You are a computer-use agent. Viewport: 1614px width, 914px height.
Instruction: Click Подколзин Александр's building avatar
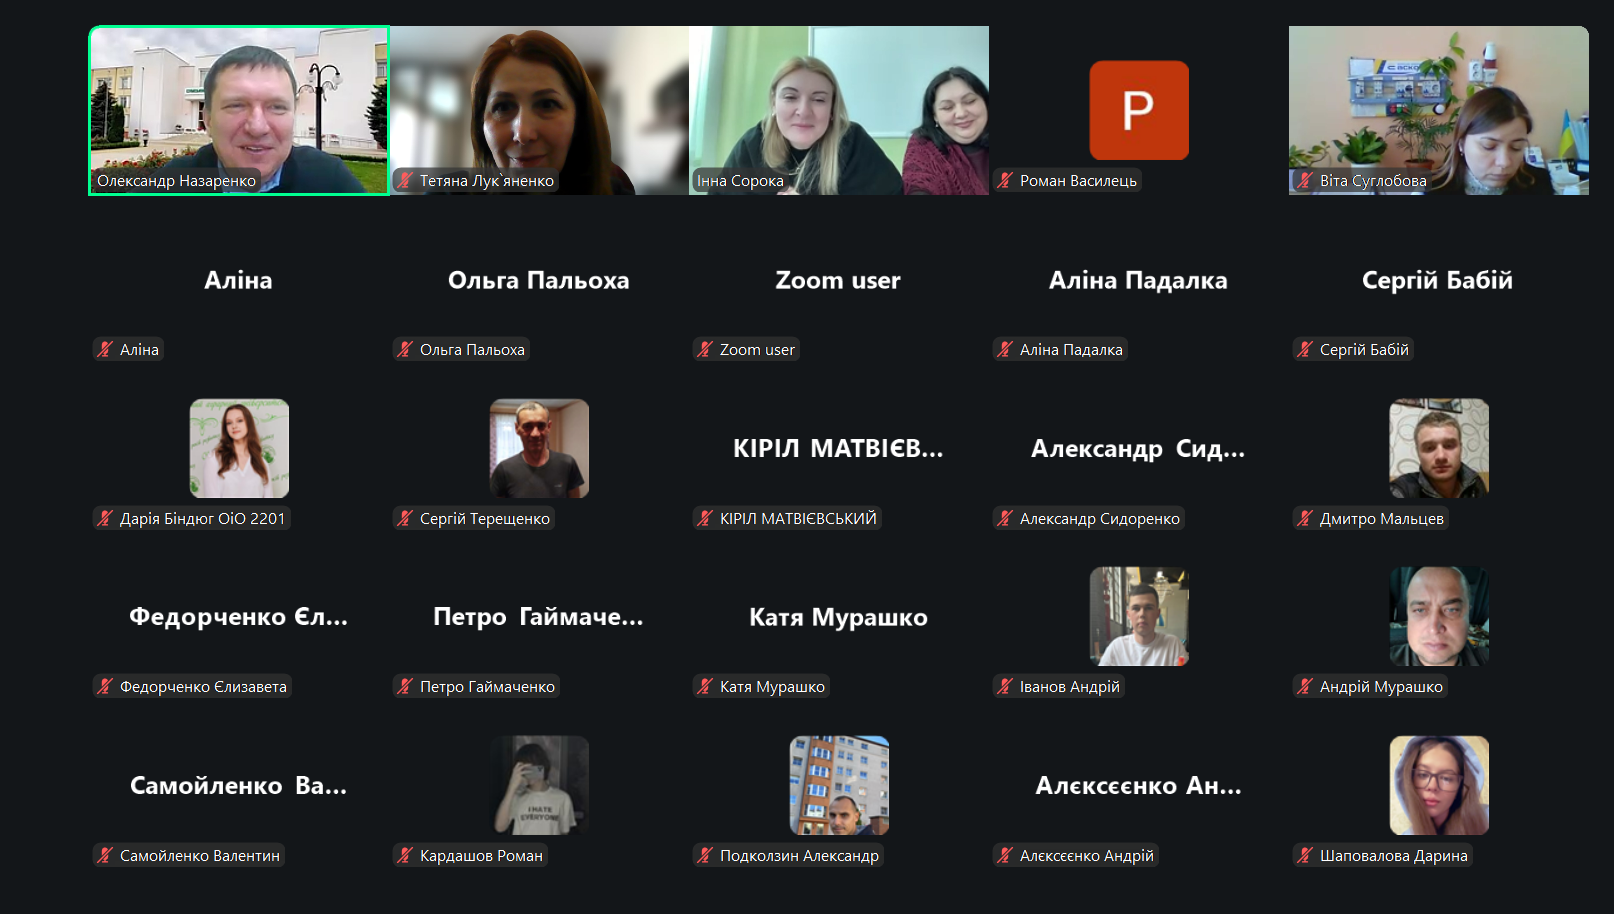click(x=838, y=785)
